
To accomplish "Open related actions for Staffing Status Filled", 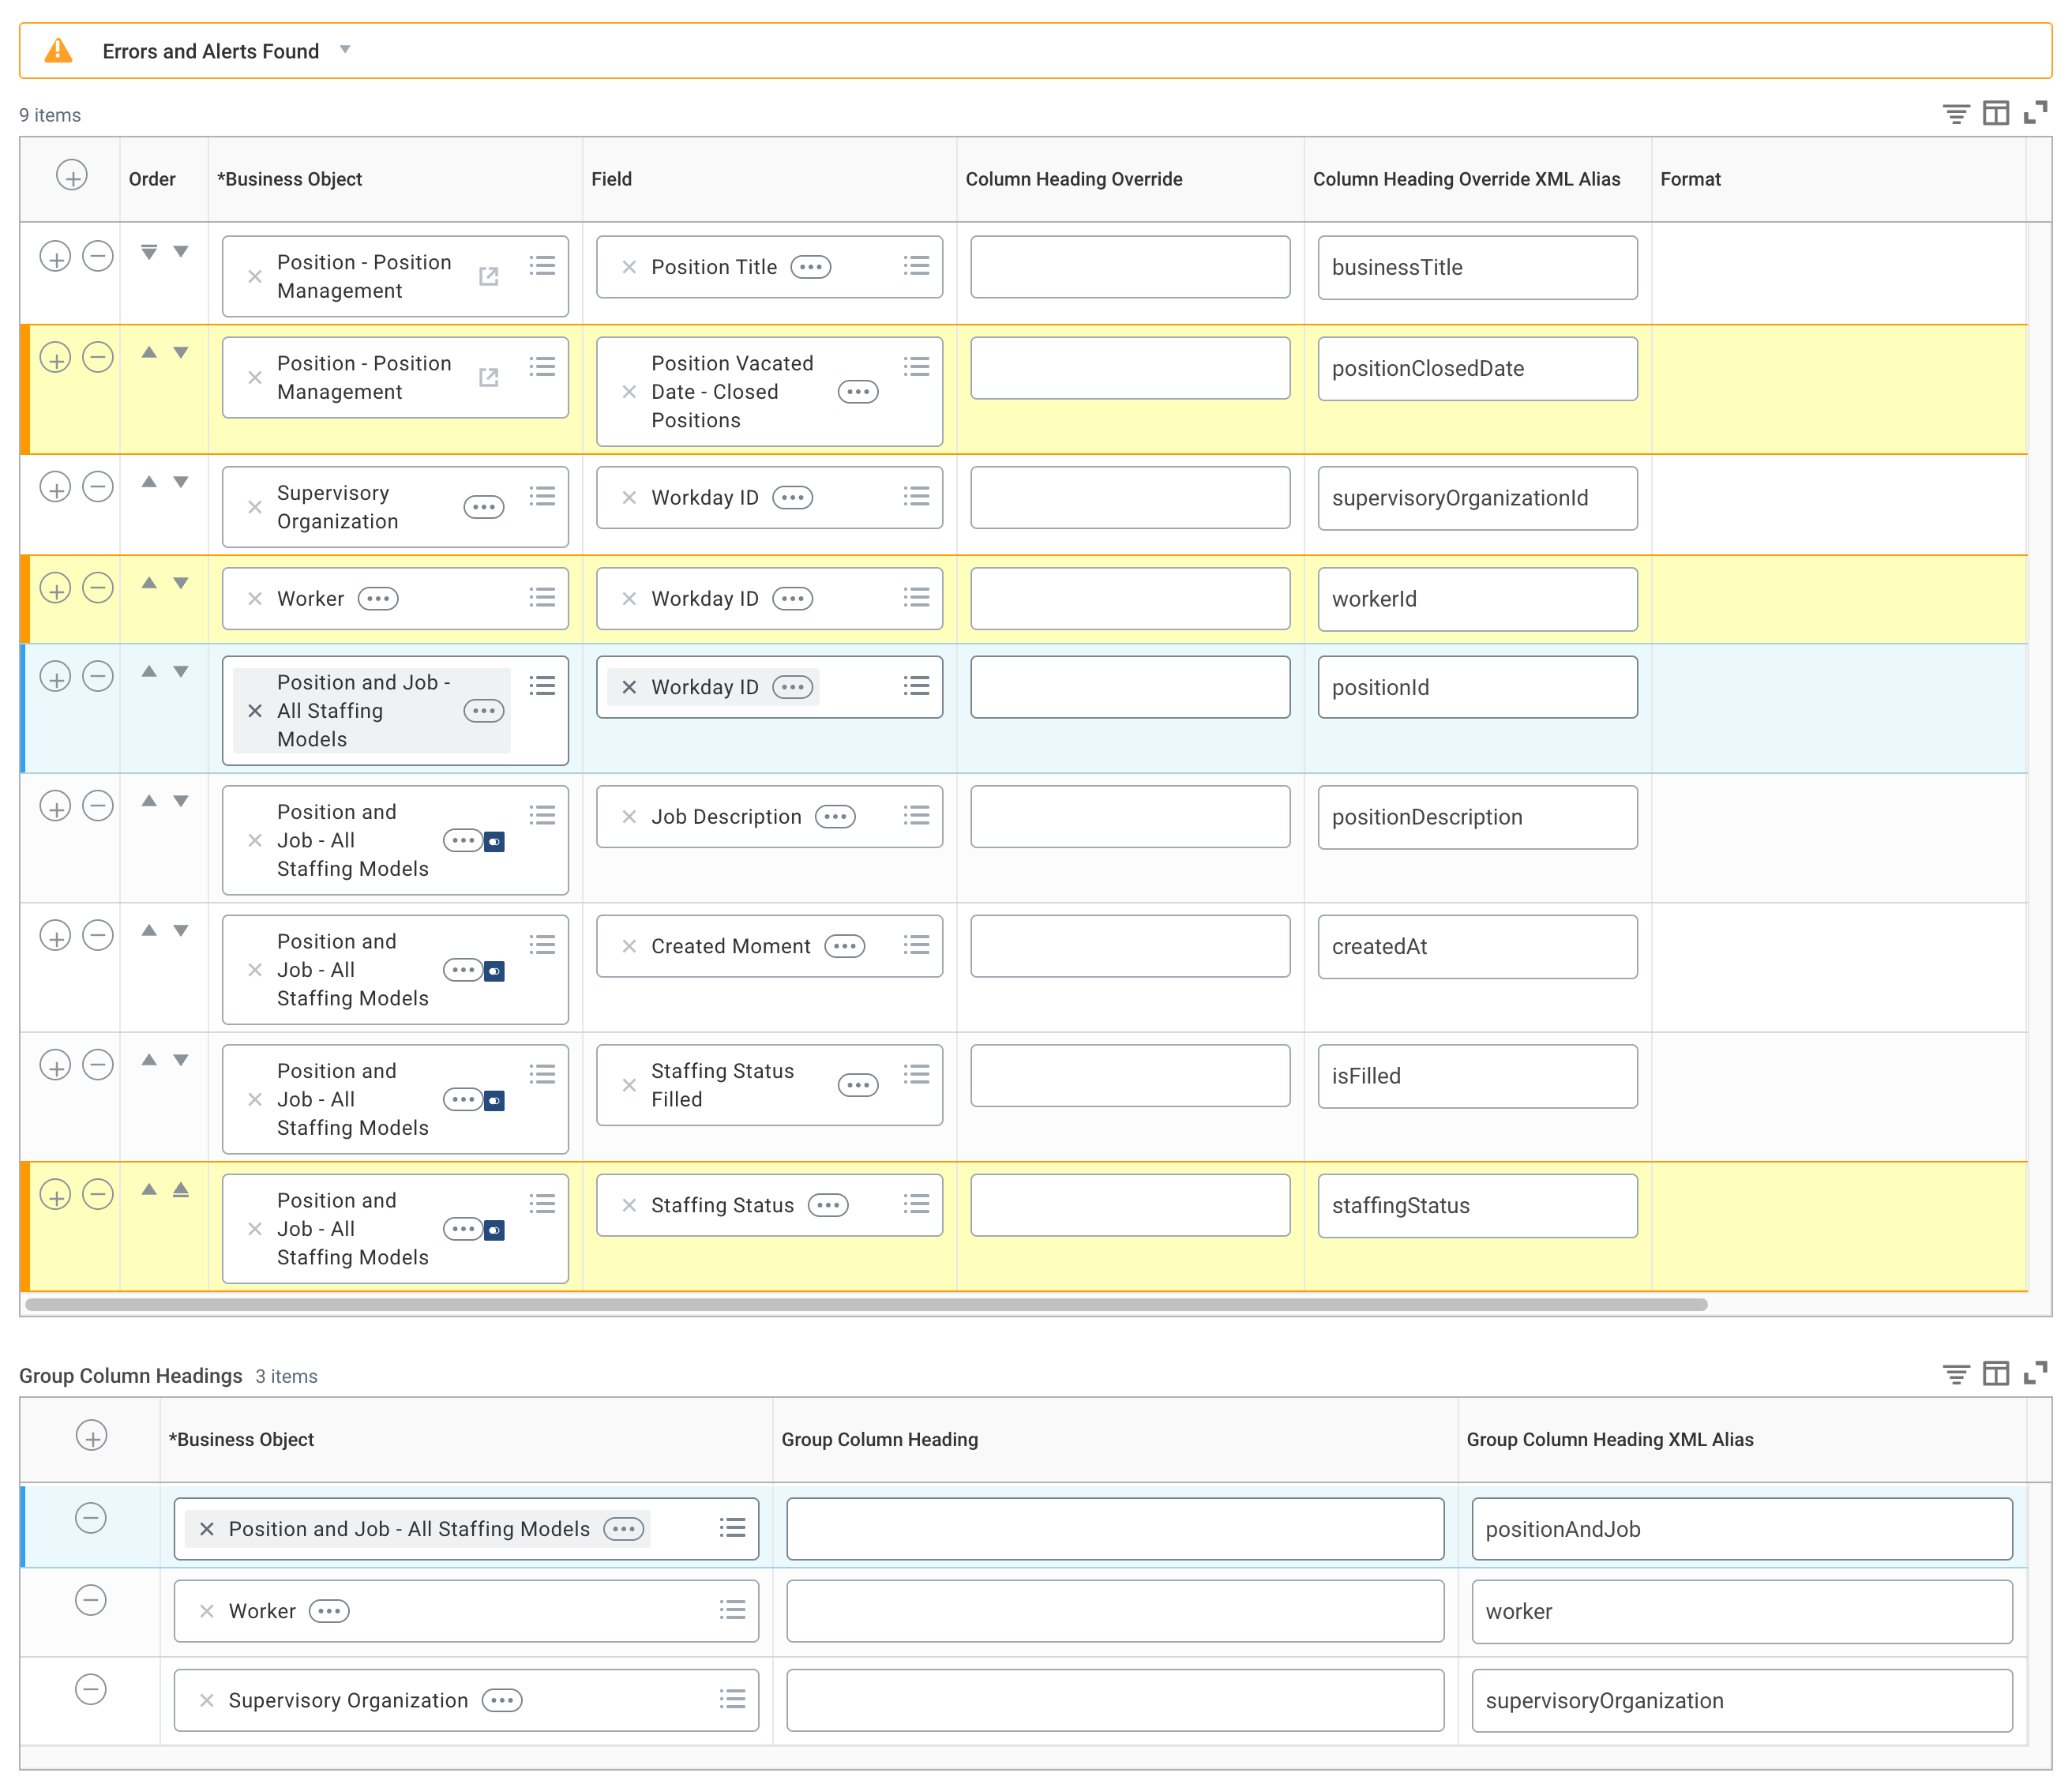I will point(858,1086).
